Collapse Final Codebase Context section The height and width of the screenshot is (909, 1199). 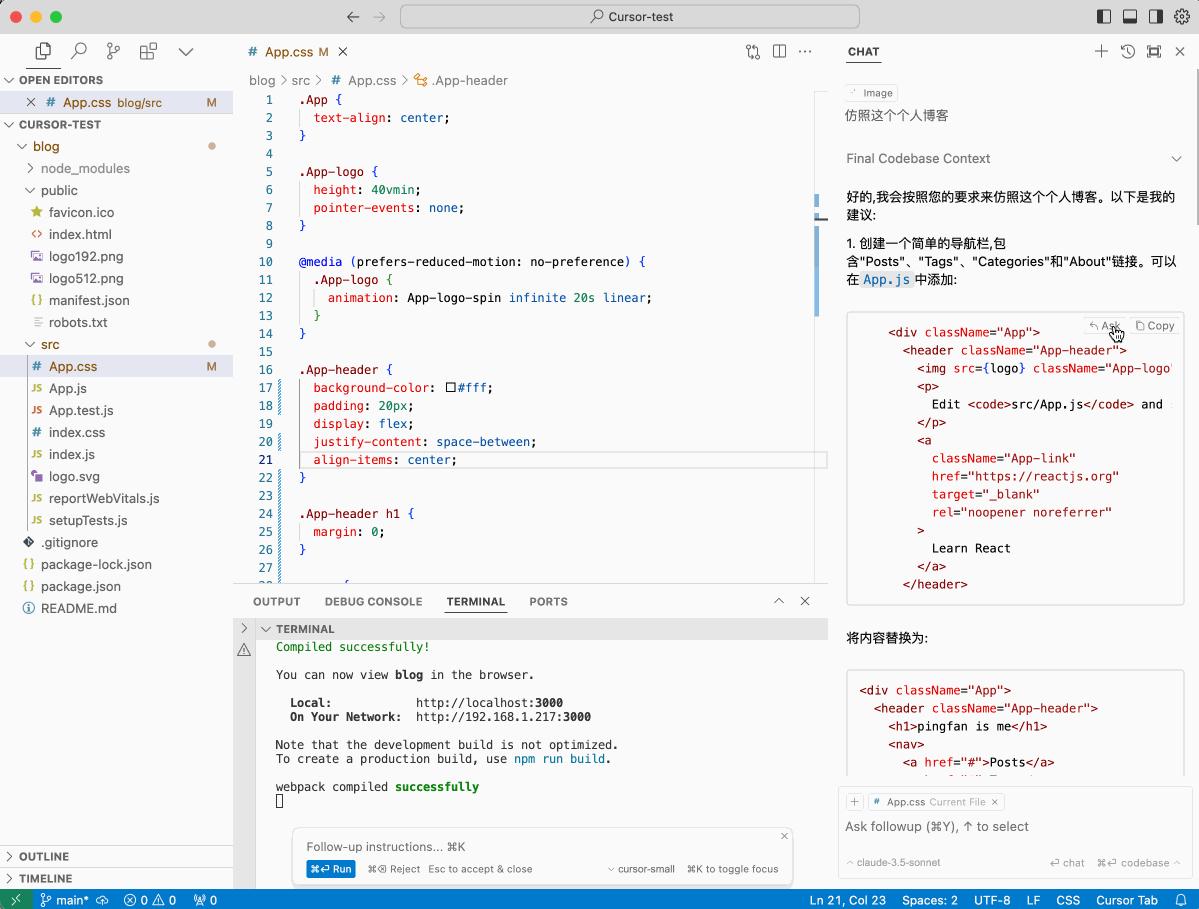point(1176,158)
